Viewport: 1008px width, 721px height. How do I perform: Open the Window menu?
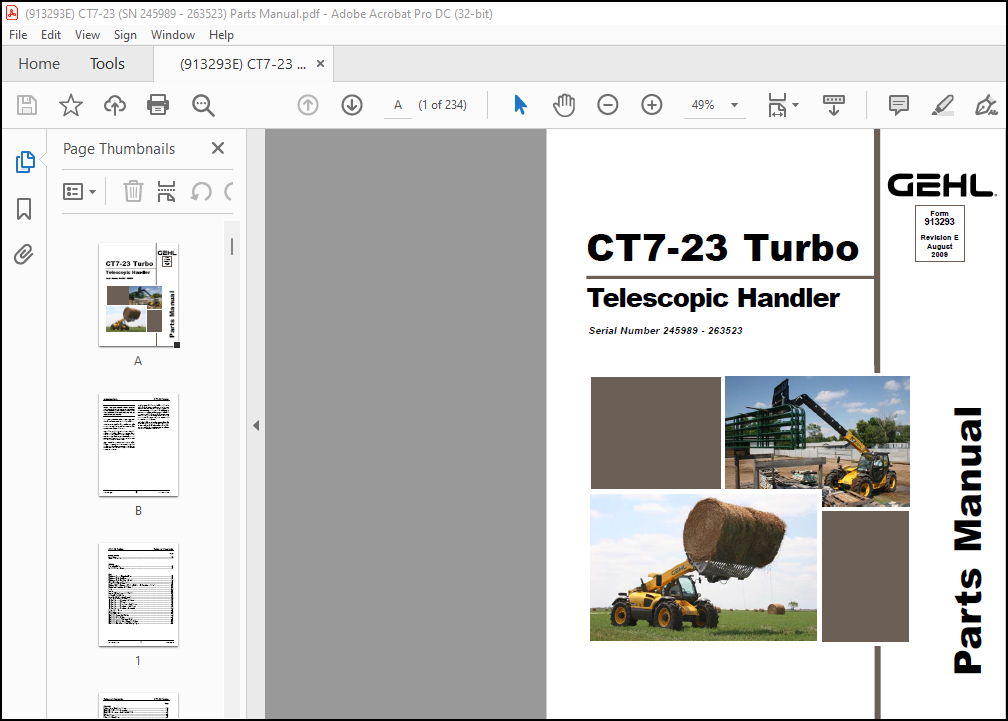(x=173, y=35)
